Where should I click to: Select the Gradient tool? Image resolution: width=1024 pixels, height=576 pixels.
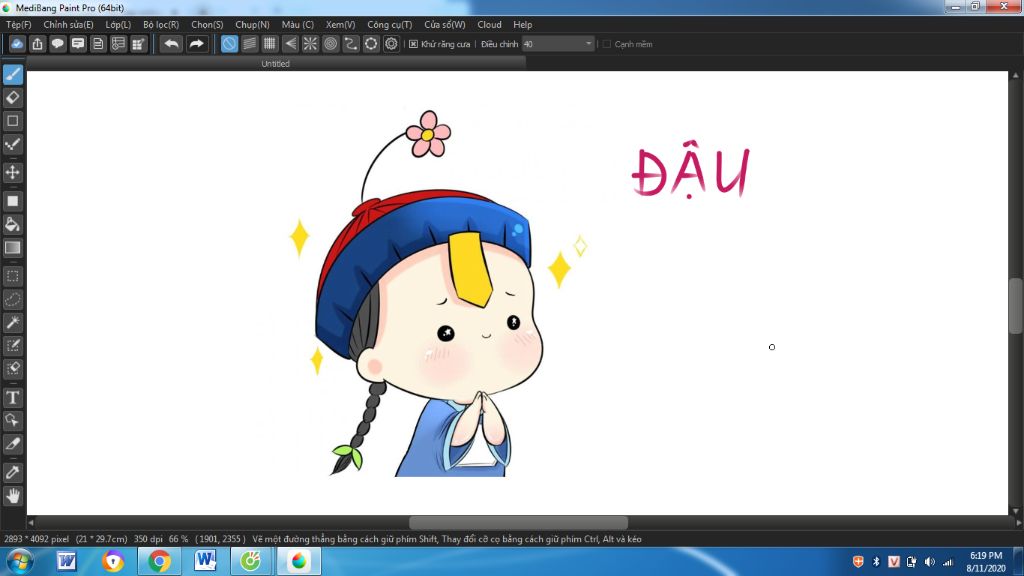[13, 248]
